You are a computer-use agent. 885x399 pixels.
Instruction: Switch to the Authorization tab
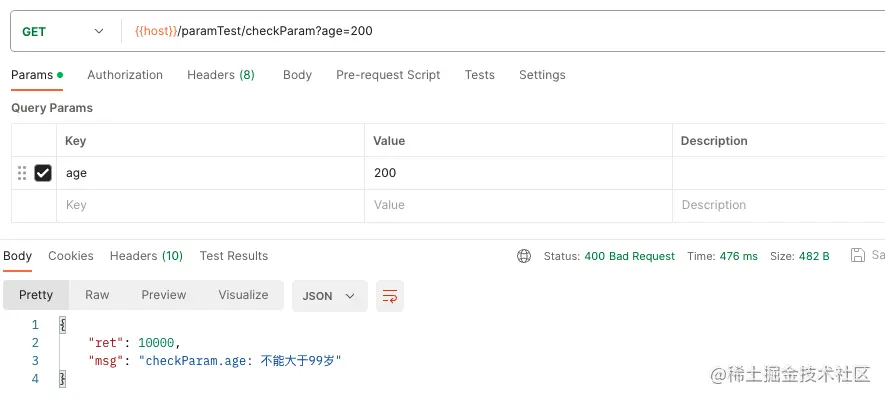point(125,75)
